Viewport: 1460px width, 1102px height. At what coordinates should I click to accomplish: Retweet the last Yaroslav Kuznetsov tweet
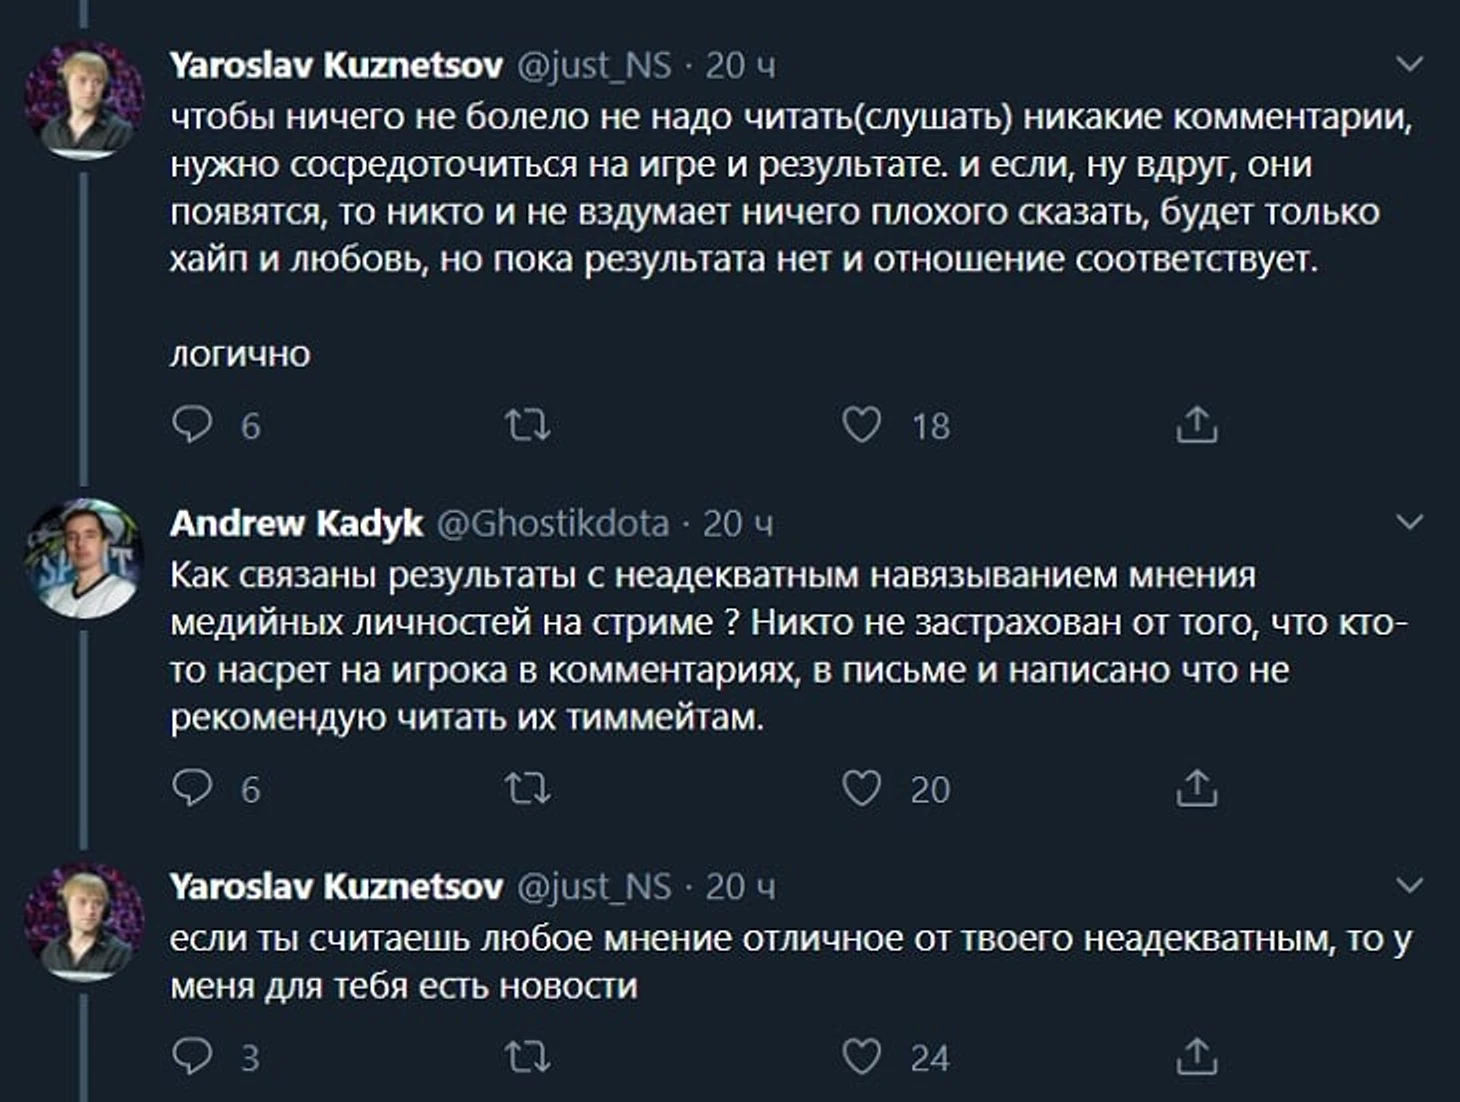(x=527, y=1057)
